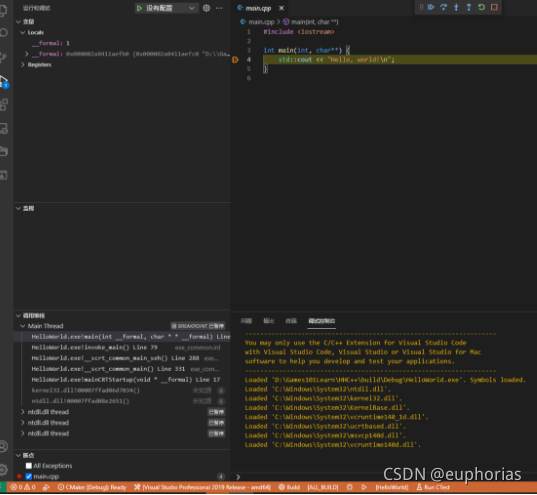Expand the second ntdll.dll thread
537x495 pixels.
tap(23, 423)
